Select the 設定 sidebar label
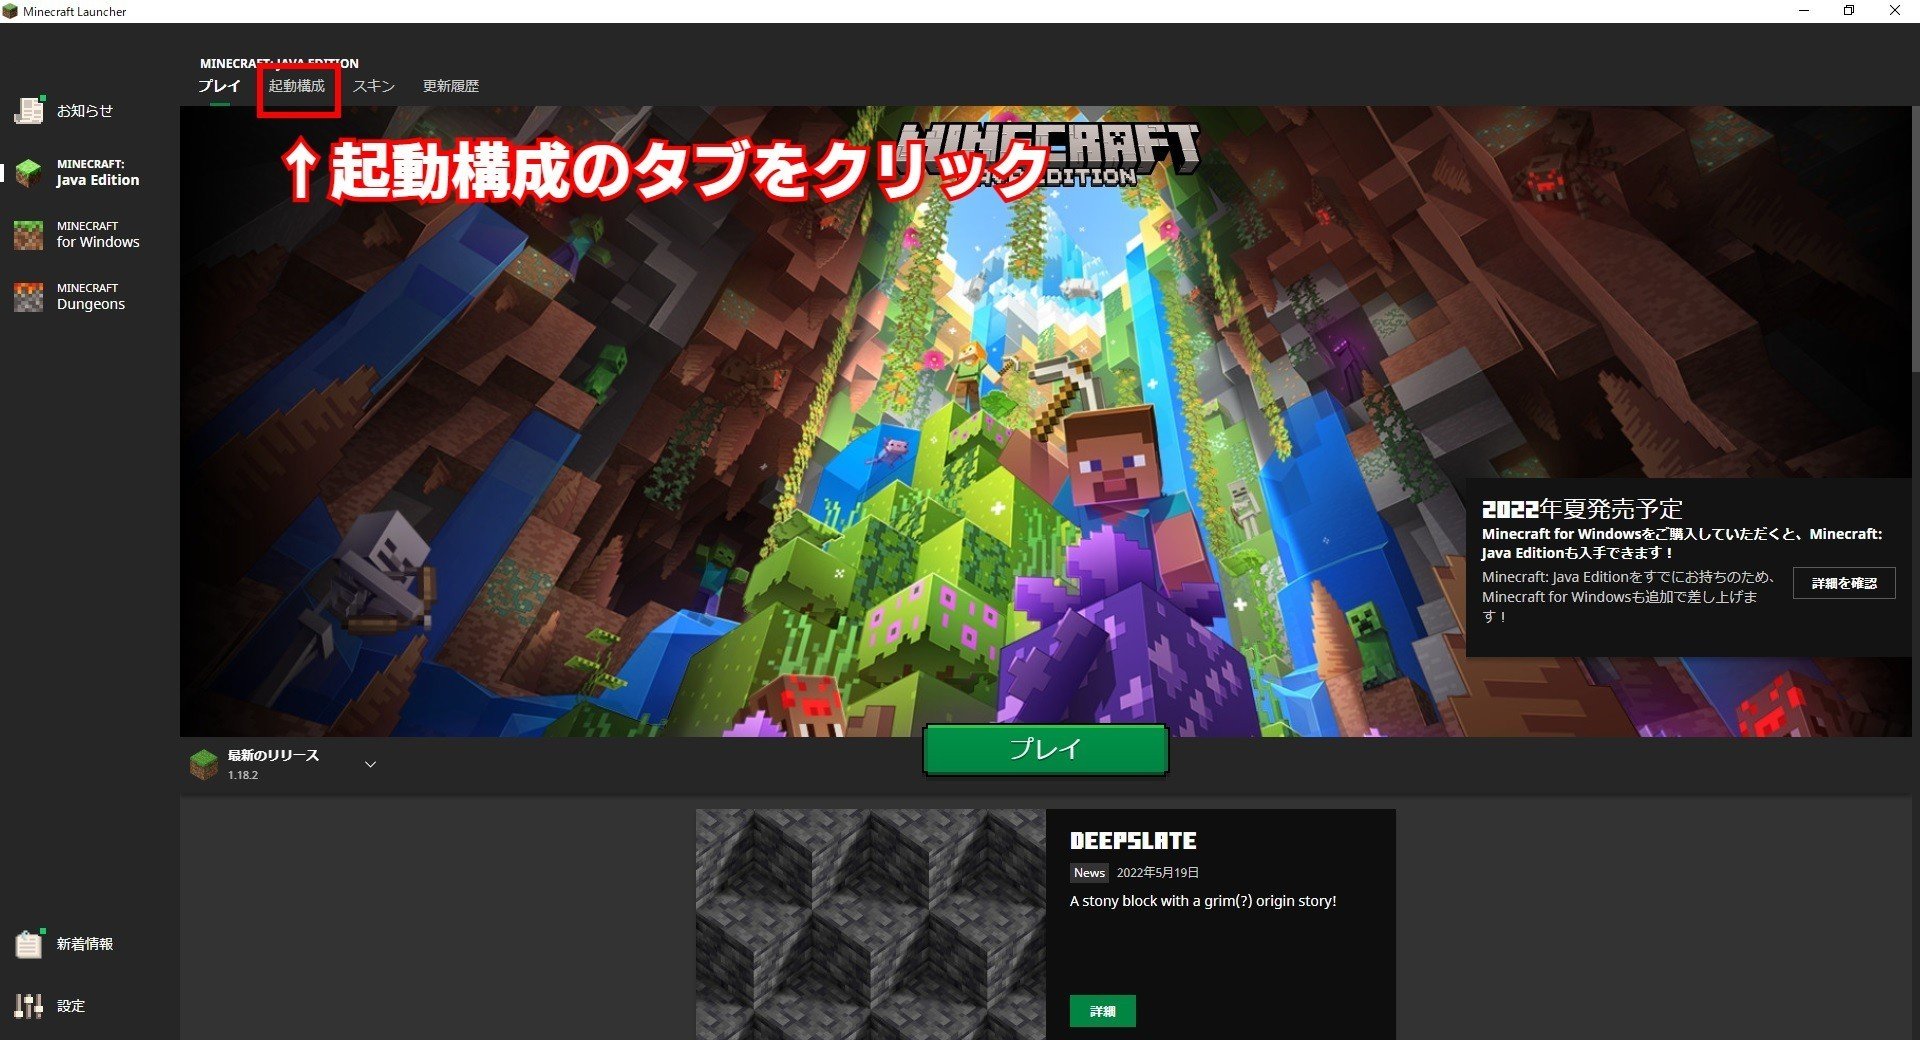 (71, 1006)
